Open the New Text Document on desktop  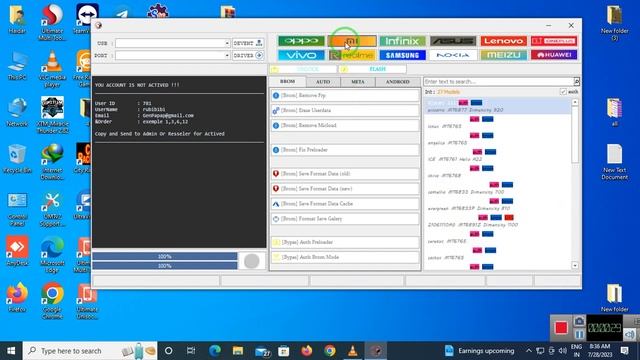[x=614, y=162]
